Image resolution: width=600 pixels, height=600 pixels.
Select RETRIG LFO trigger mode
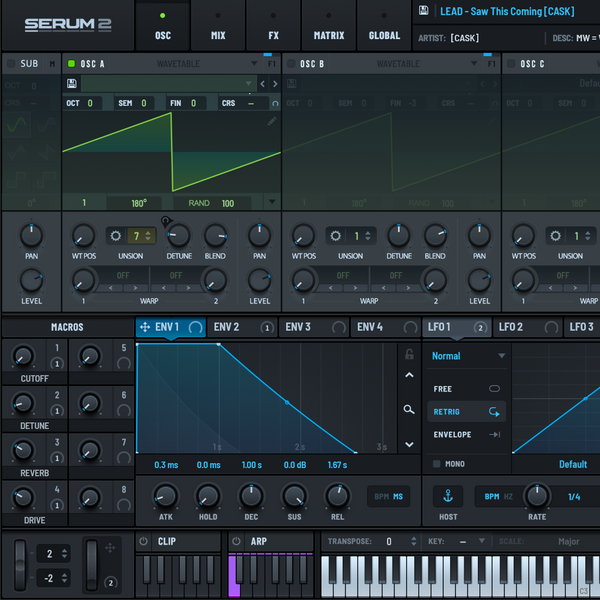(x=466, y=412)
